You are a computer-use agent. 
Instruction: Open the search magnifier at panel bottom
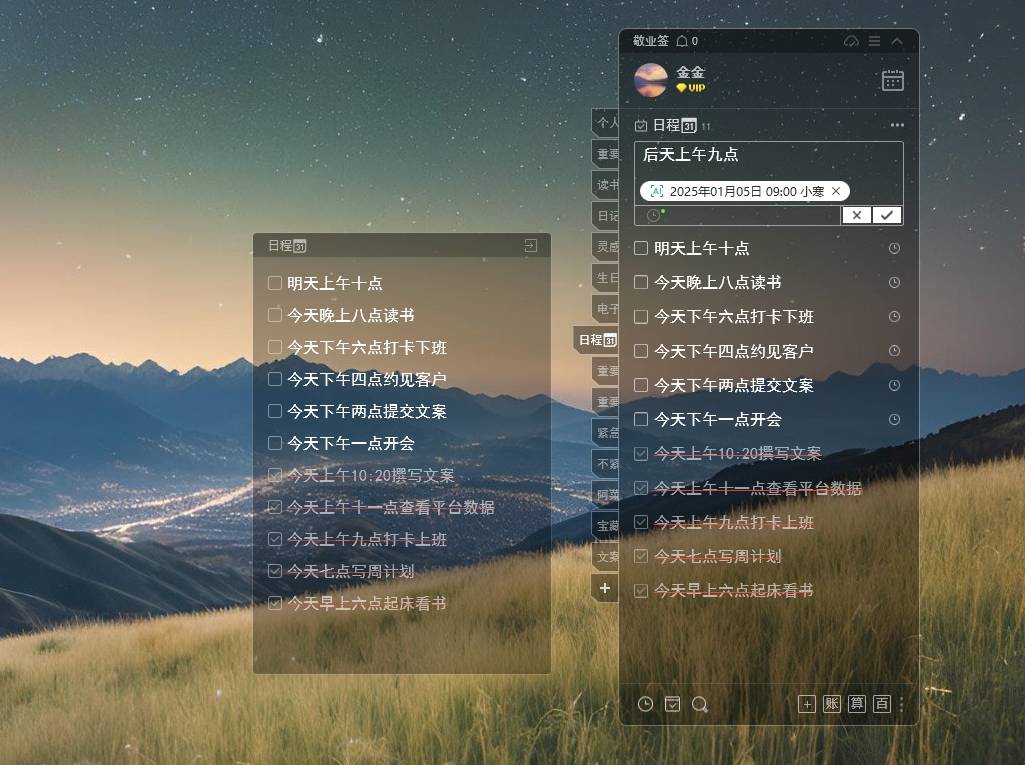tap(699, 704)
